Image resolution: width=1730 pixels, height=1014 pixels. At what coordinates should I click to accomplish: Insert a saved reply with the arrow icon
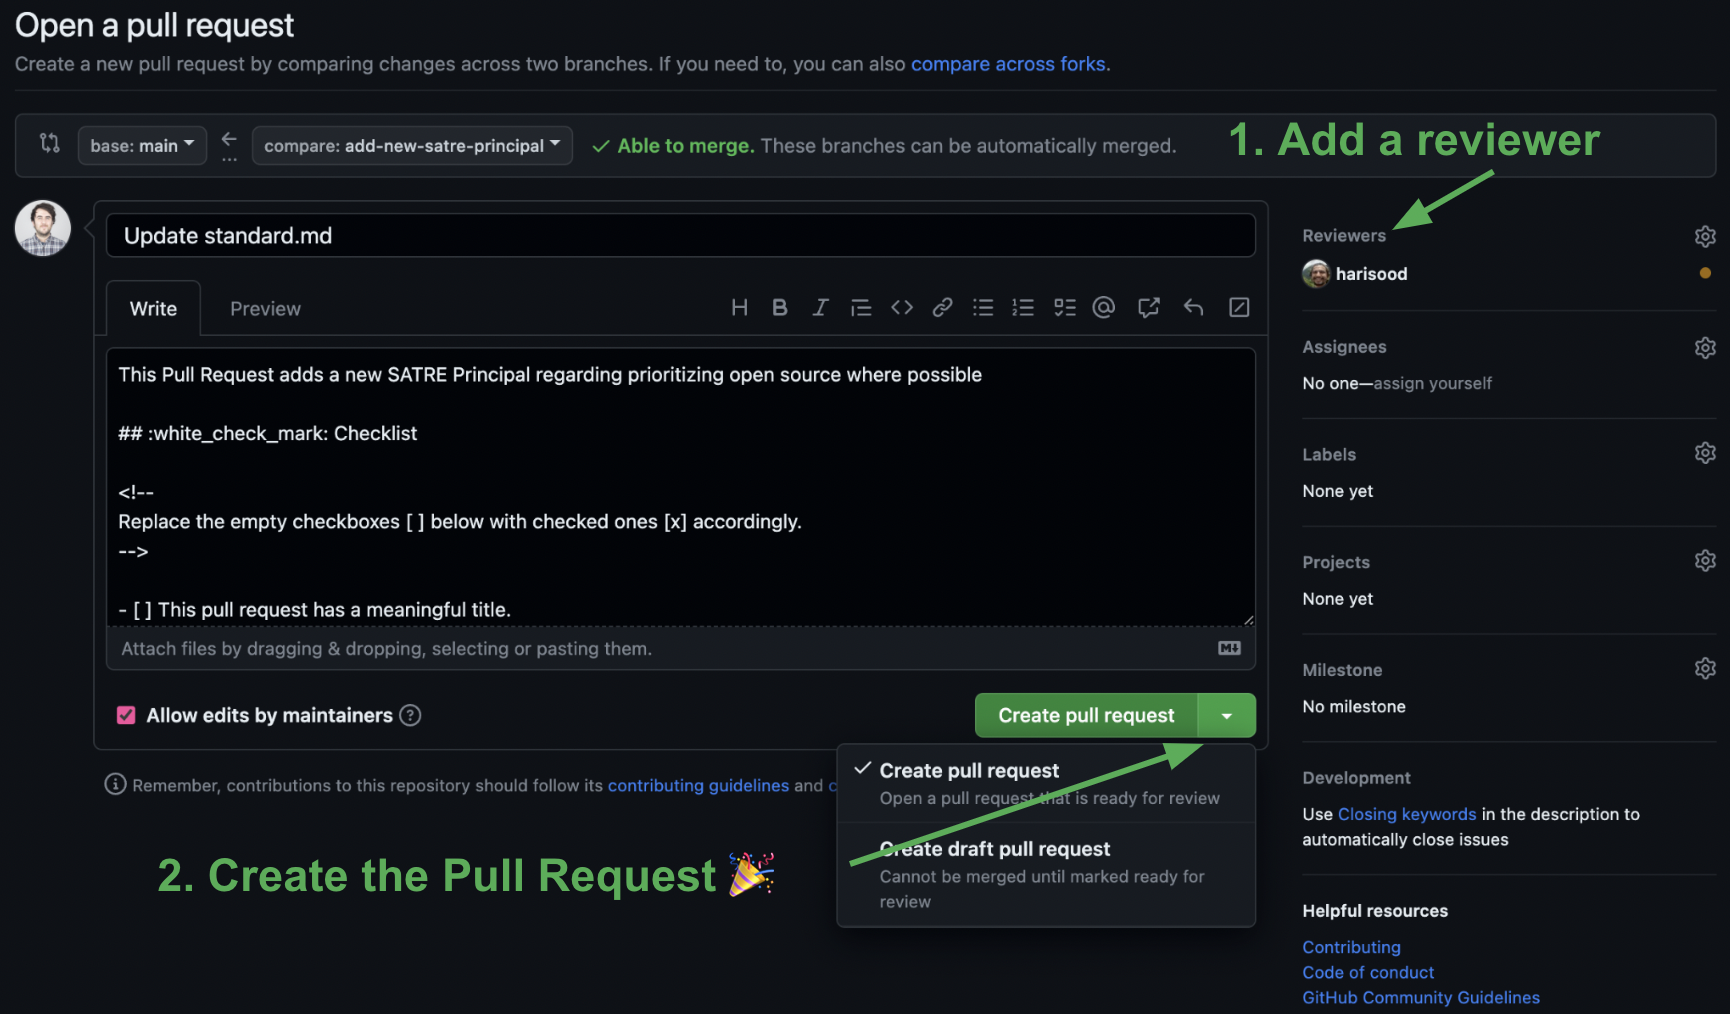coord(1193,308)
